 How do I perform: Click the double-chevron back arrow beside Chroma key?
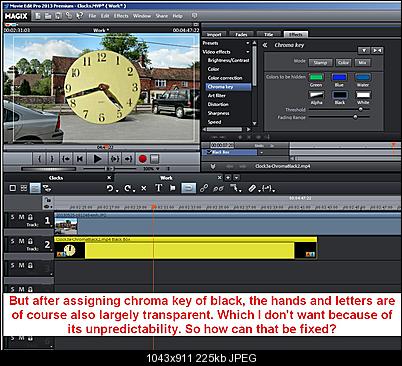[x=265, y=45]
